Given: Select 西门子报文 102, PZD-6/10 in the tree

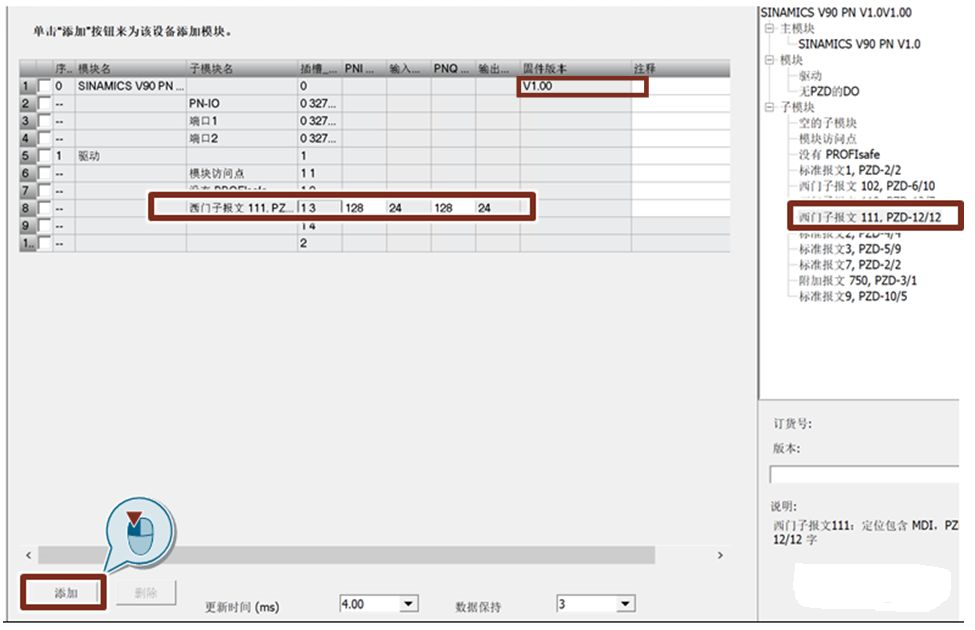Looking at the screenshot, I should pyautogui.click(x=867, y=186).
